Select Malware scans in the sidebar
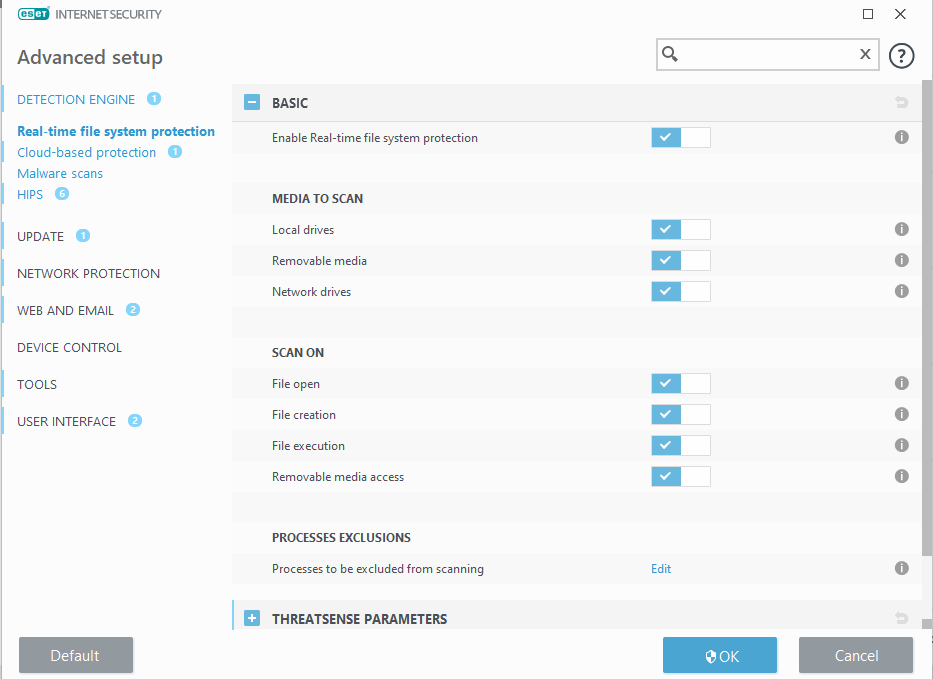Image resolution: width=933 pixels, height=679 pixels. pyautogui.click(x=60, y=174)
